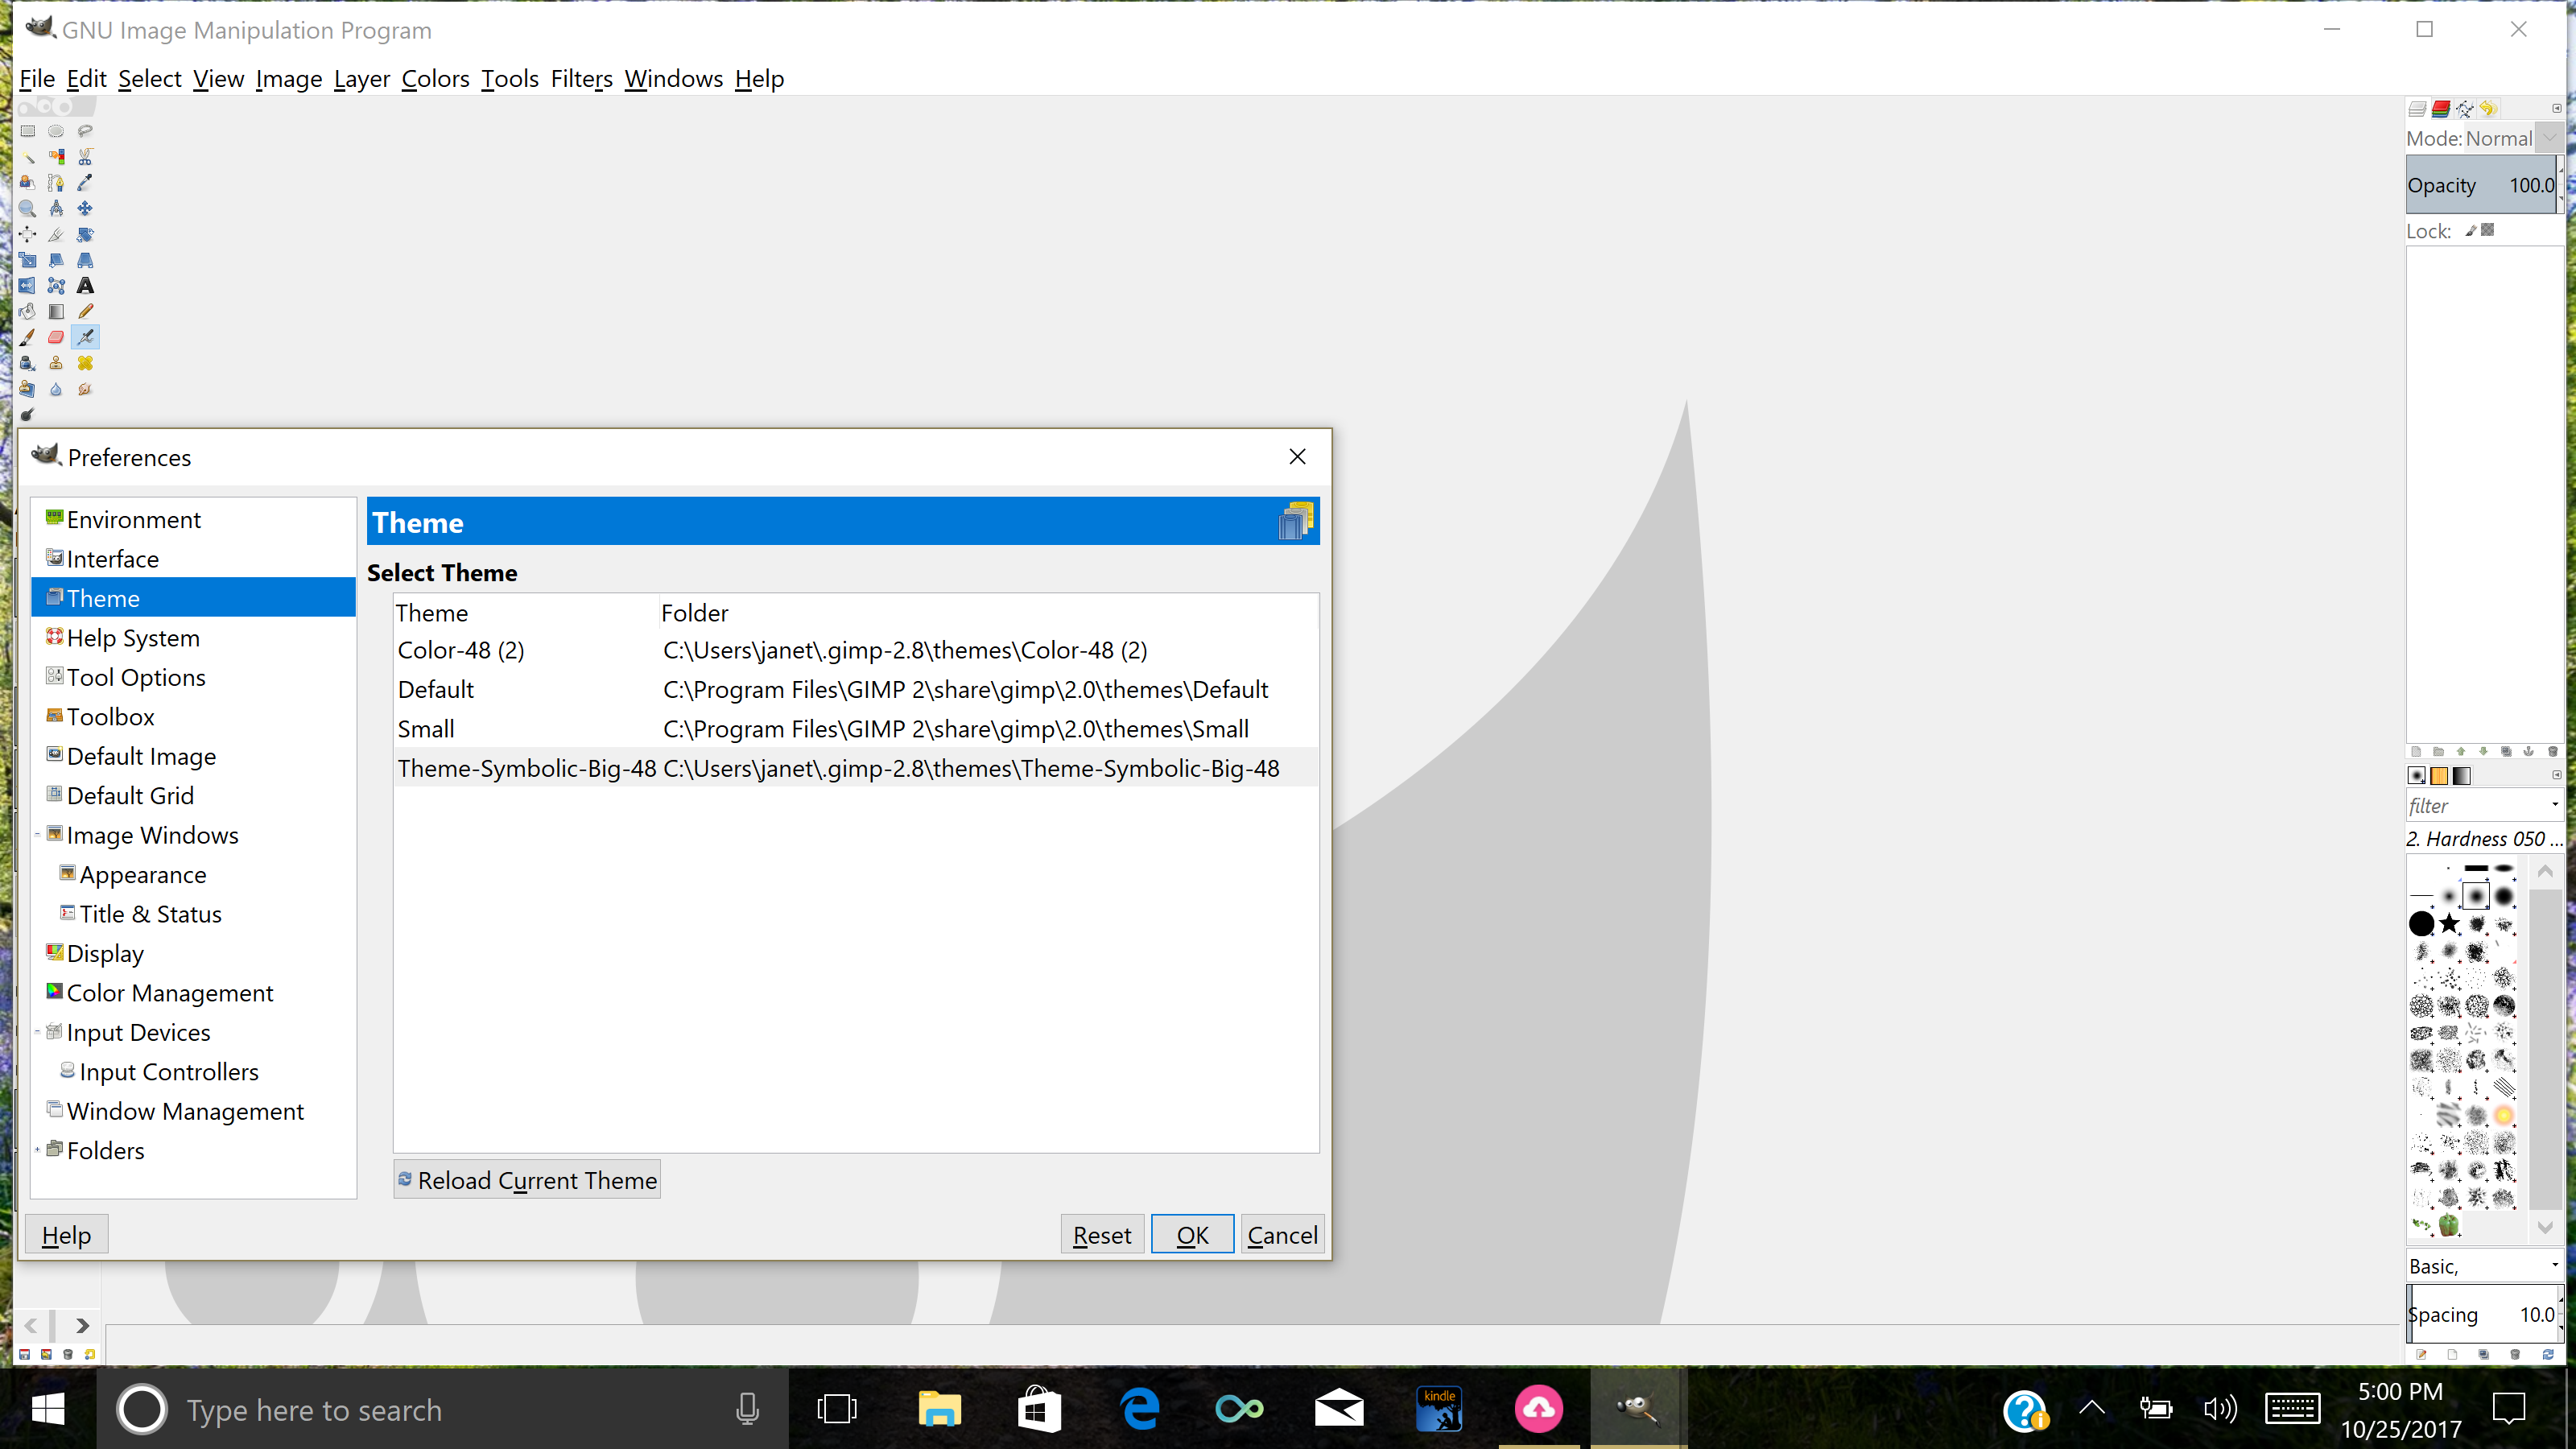Select the Paths tool
The width and height of the screenshot is (2576, 1449).
click(x=56, y=183)
